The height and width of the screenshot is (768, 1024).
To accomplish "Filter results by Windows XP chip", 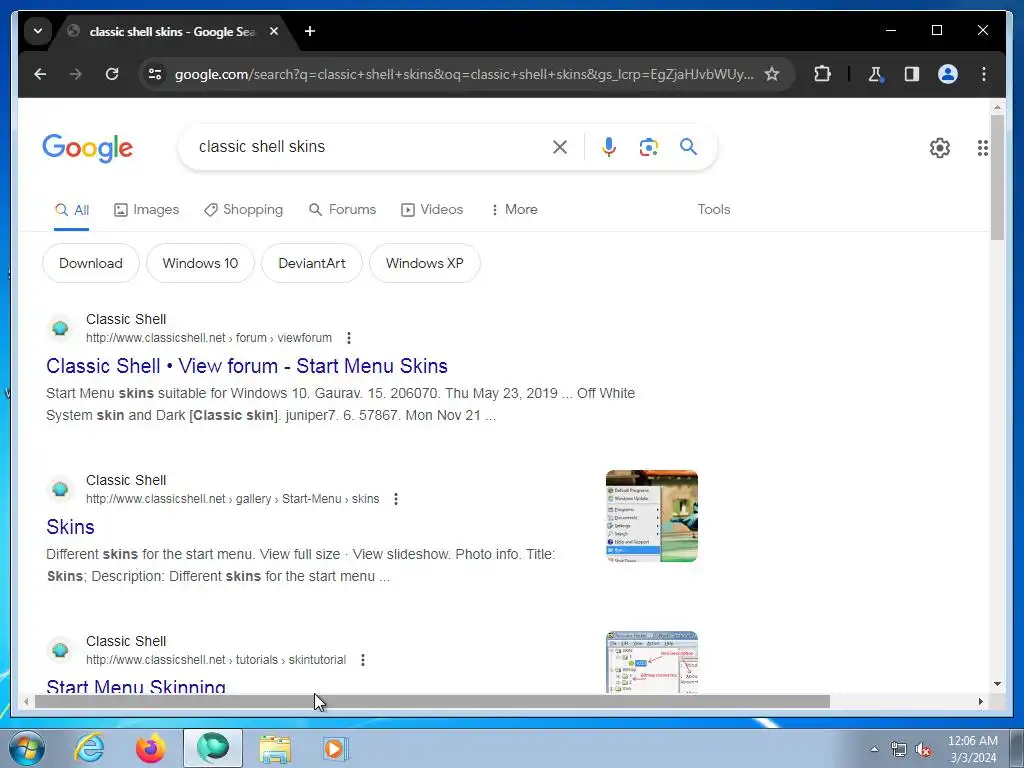I will 424,264.
